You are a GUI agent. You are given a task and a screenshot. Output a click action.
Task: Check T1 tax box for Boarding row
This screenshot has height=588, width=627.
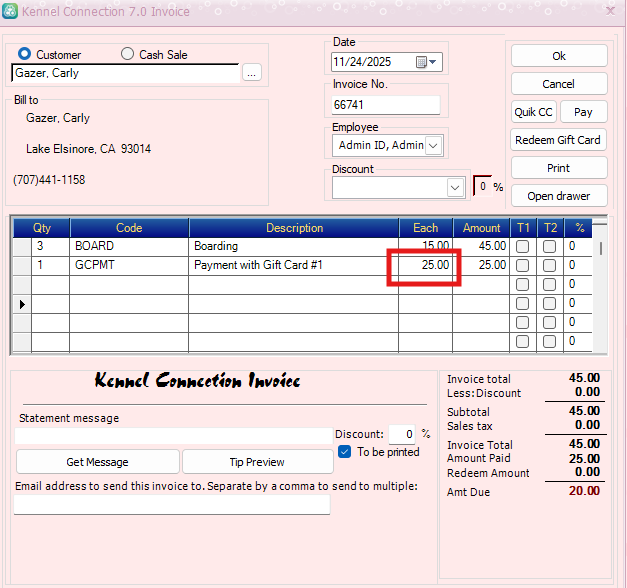click(522, 246)
